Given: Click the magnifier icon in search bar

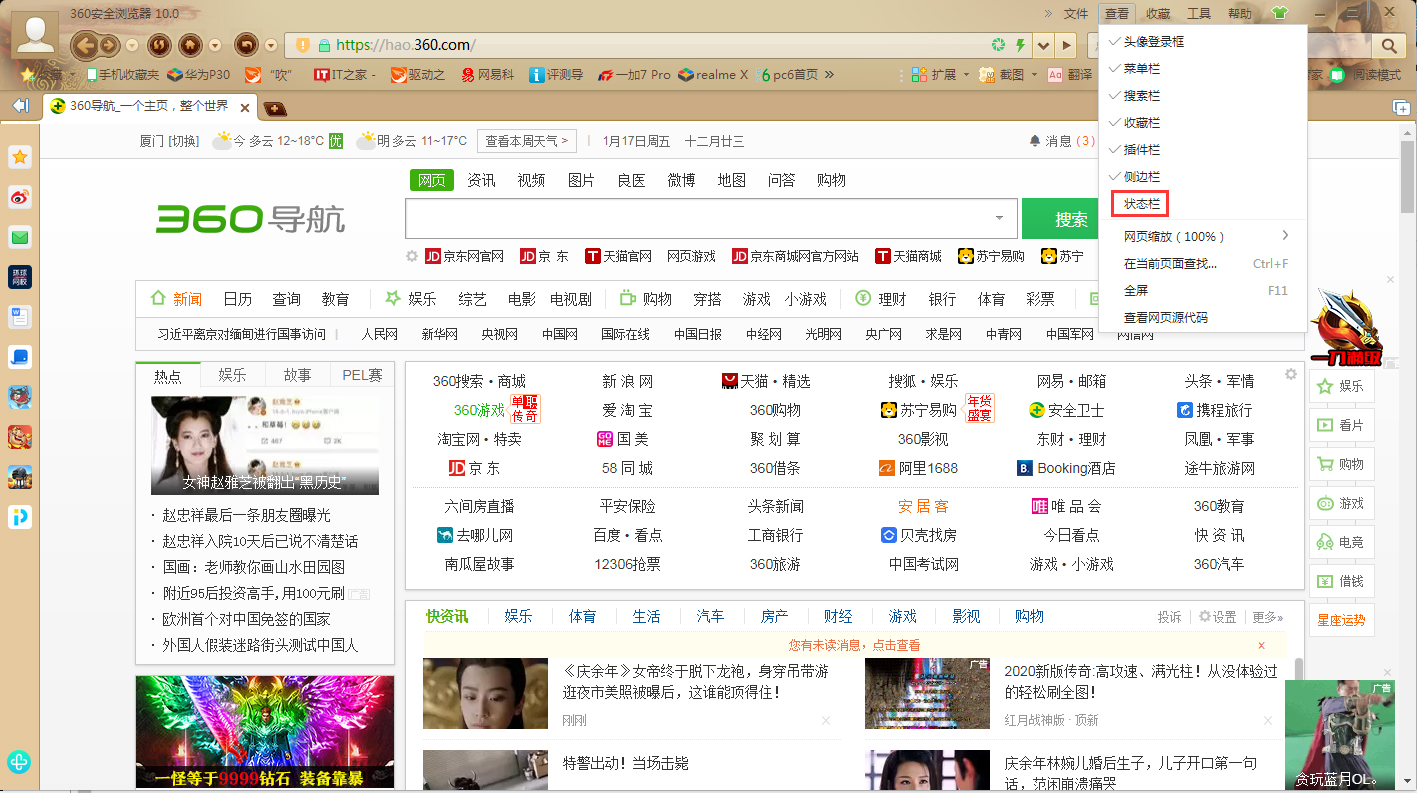Looking at the screenshot, I should 1388,45.
